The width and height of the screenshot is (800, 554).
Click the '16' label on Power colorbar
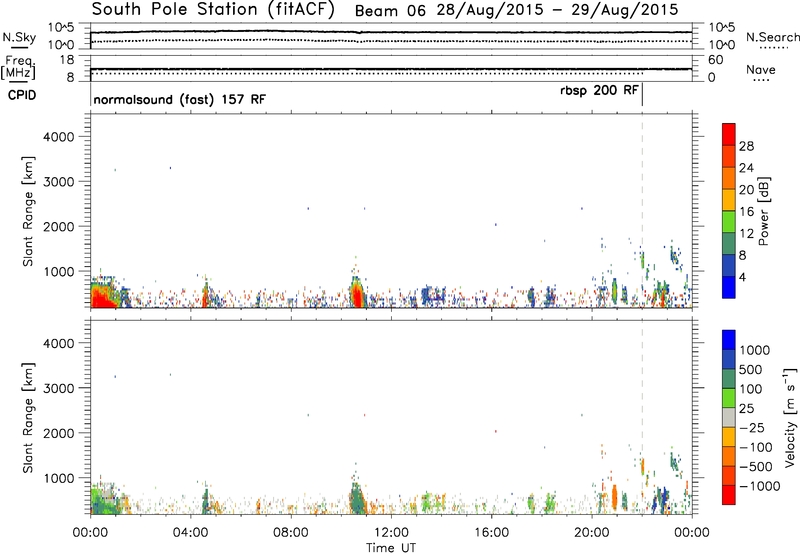(x=746, y=212)
